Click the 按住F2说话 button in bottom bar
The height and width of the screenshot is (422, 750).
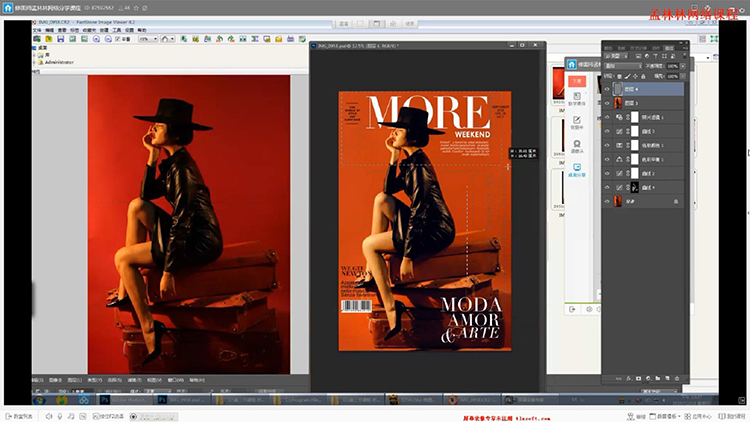[x=109, y=416]
